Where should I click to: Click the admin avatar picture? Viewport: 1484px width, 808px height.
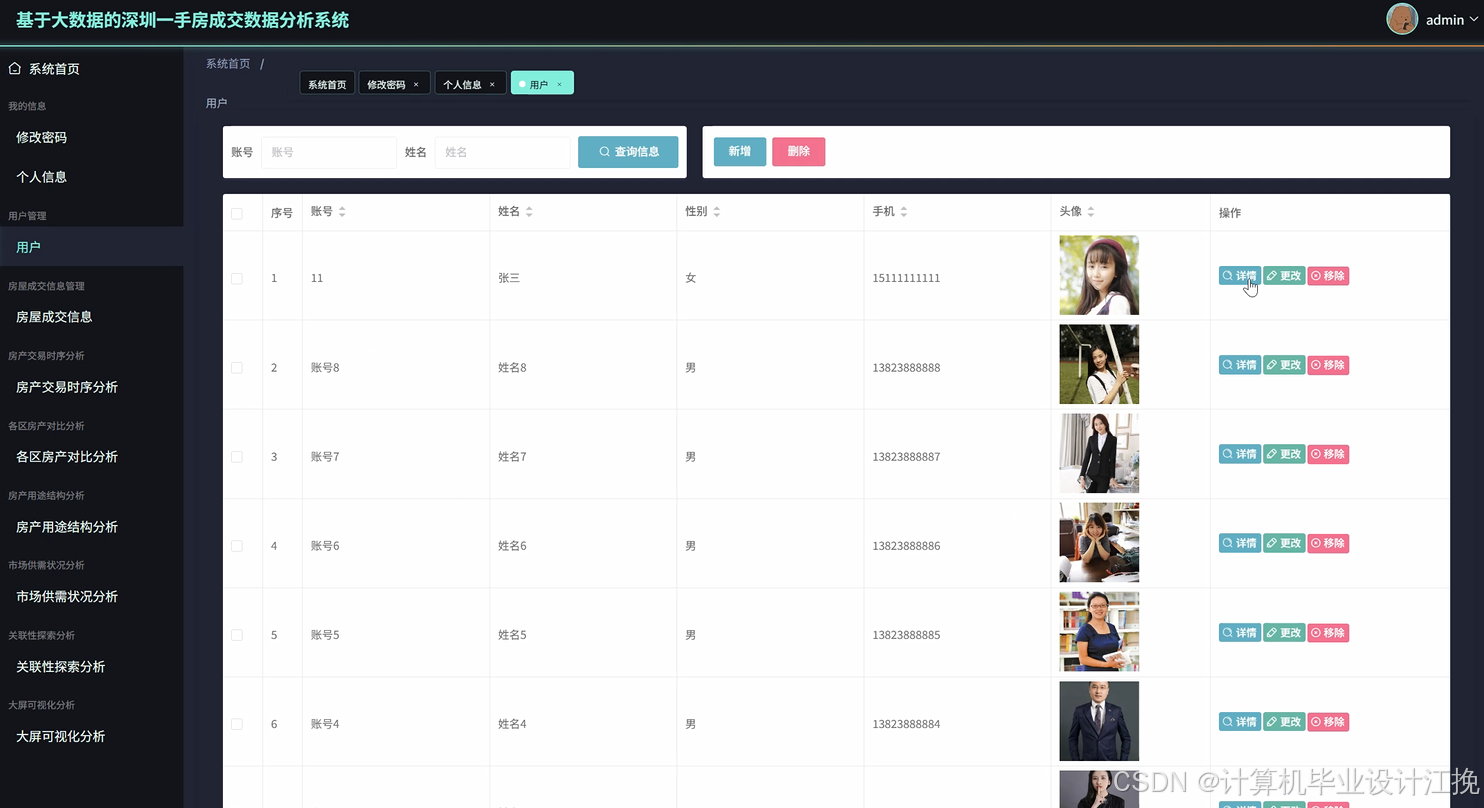(x=1402, y=19)
